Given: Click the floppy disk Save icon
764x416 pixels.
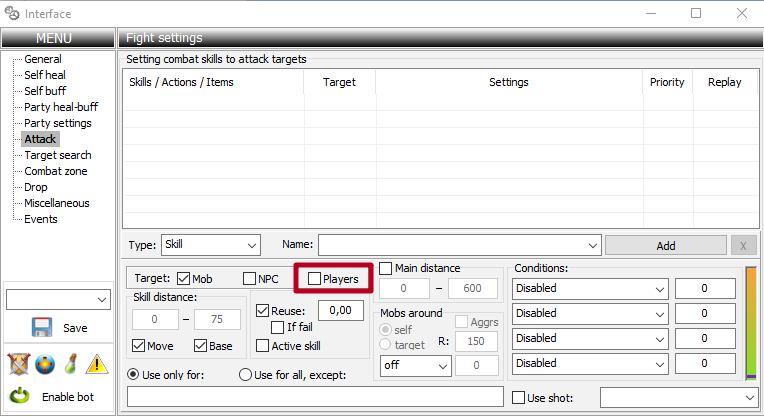Looking at the screenshot, I should (x=41, y=327).
